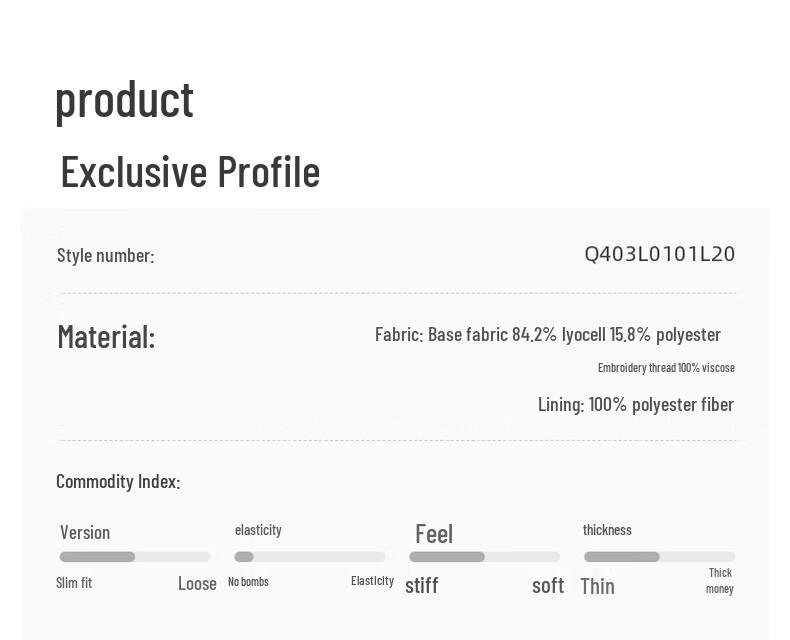This screenshot has width=790, height=640.
Task: Click the elasticity slider bar
Action: point(310,557)
